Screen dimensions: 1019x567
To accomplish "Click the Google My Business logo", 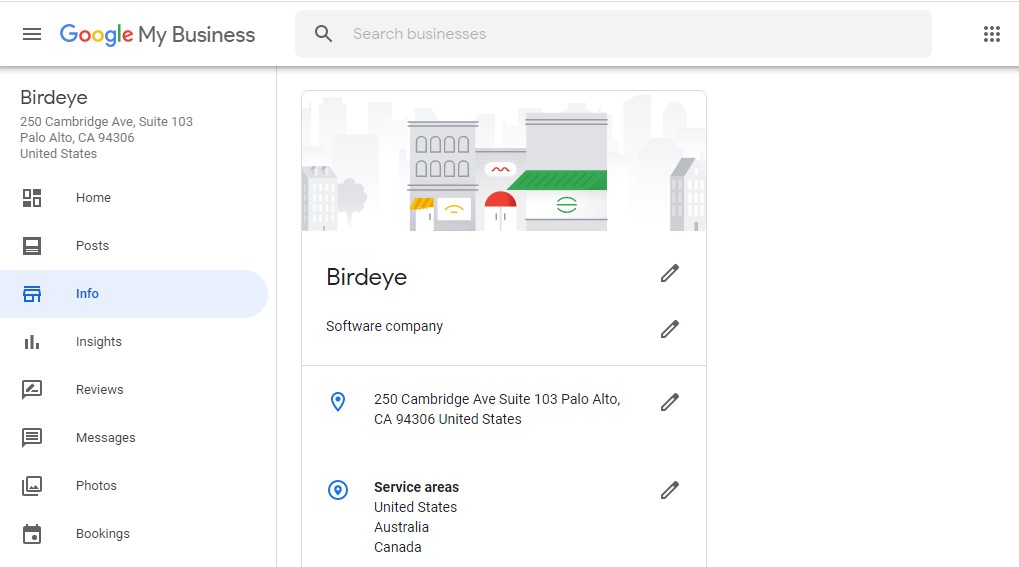I will click(157, 34).
